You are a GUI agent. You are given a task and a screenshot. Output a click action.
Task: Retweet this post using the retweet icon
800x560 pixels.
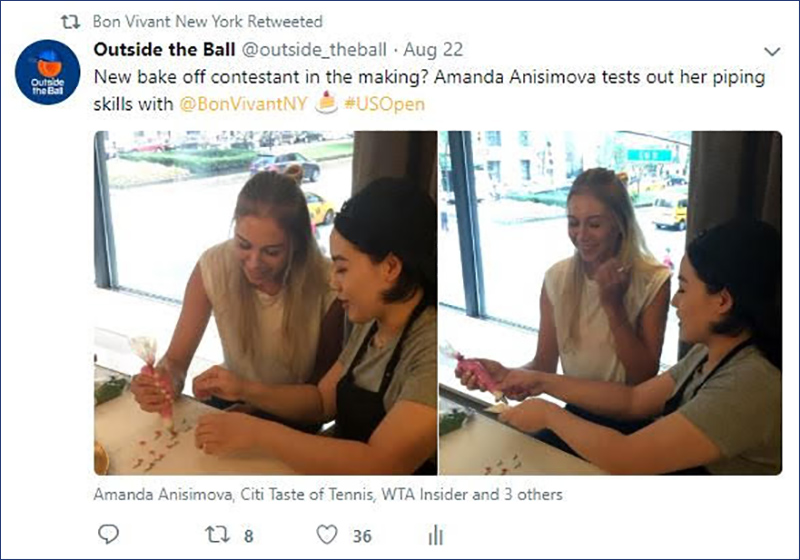tap(217, 534)
